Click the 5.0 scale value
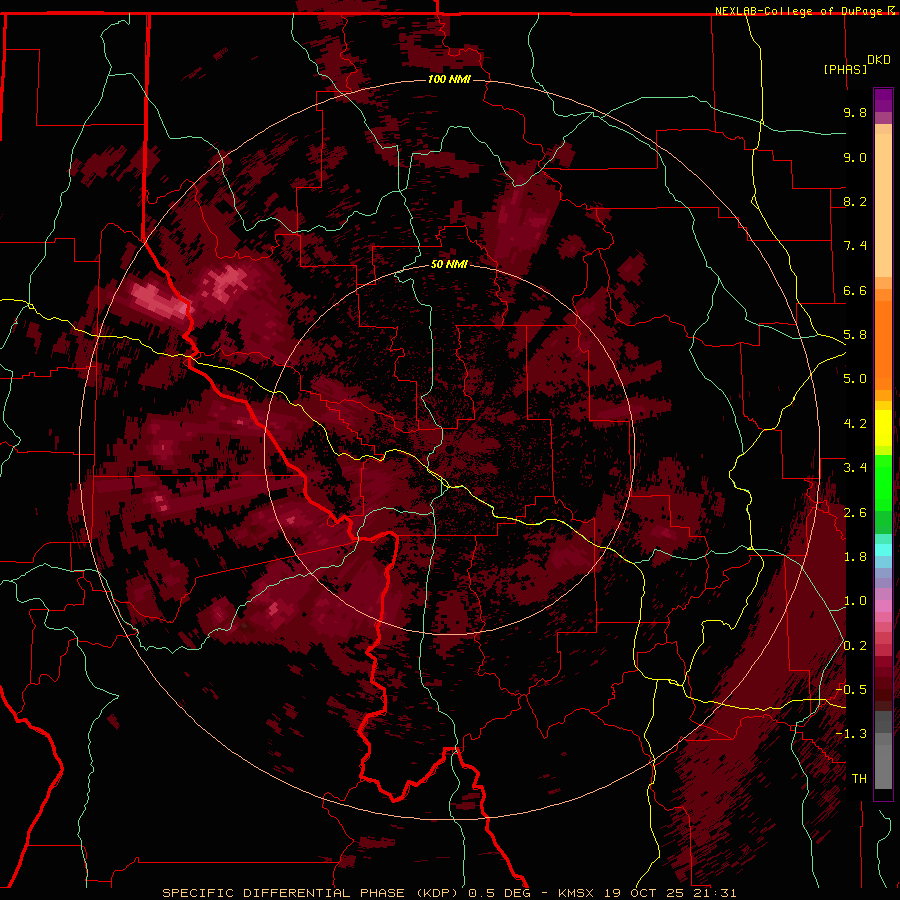 (855, 379)
